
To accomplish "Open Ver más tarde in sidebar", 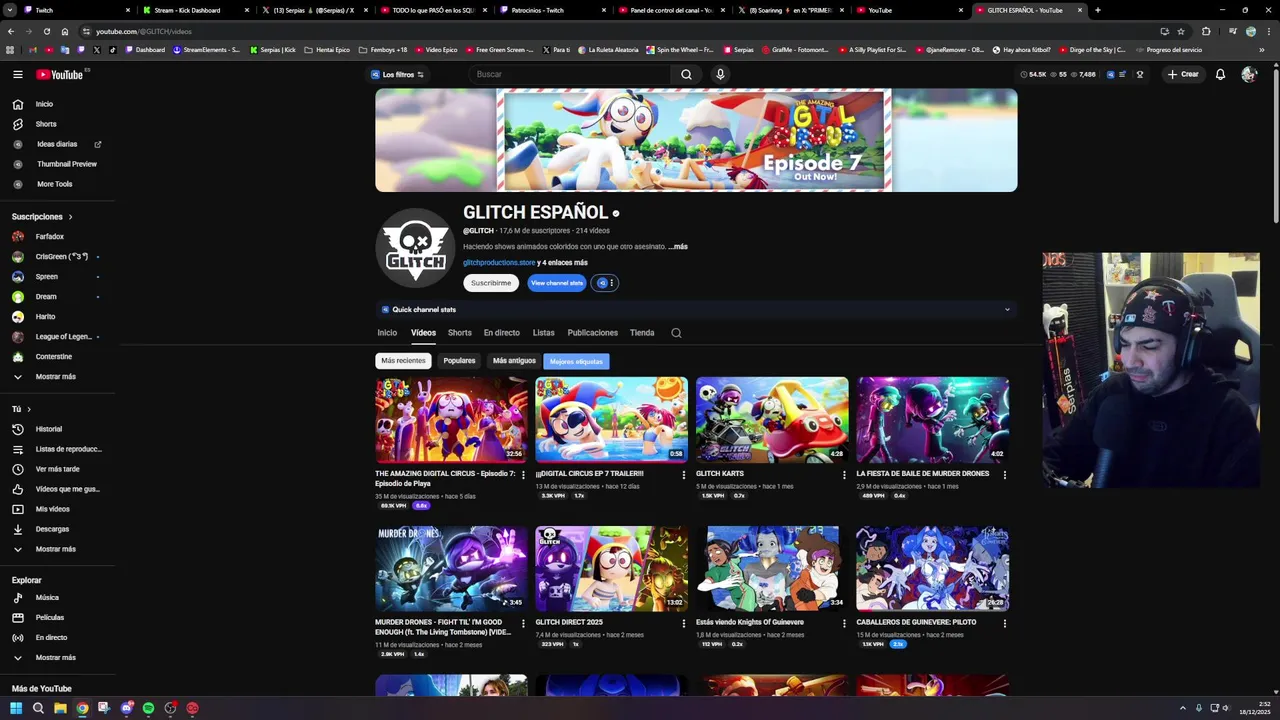I will (57, 469).
